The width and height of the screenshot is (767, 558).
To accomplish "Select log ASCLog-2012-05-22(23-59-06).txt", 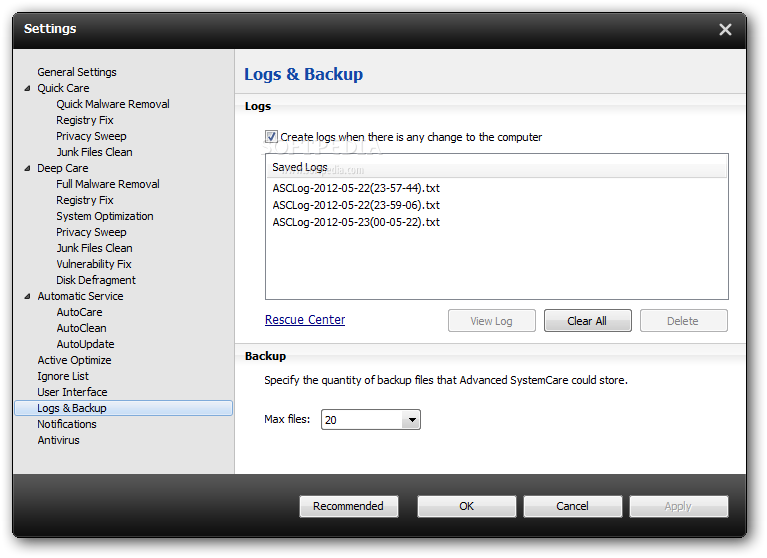I will (356, 205).
